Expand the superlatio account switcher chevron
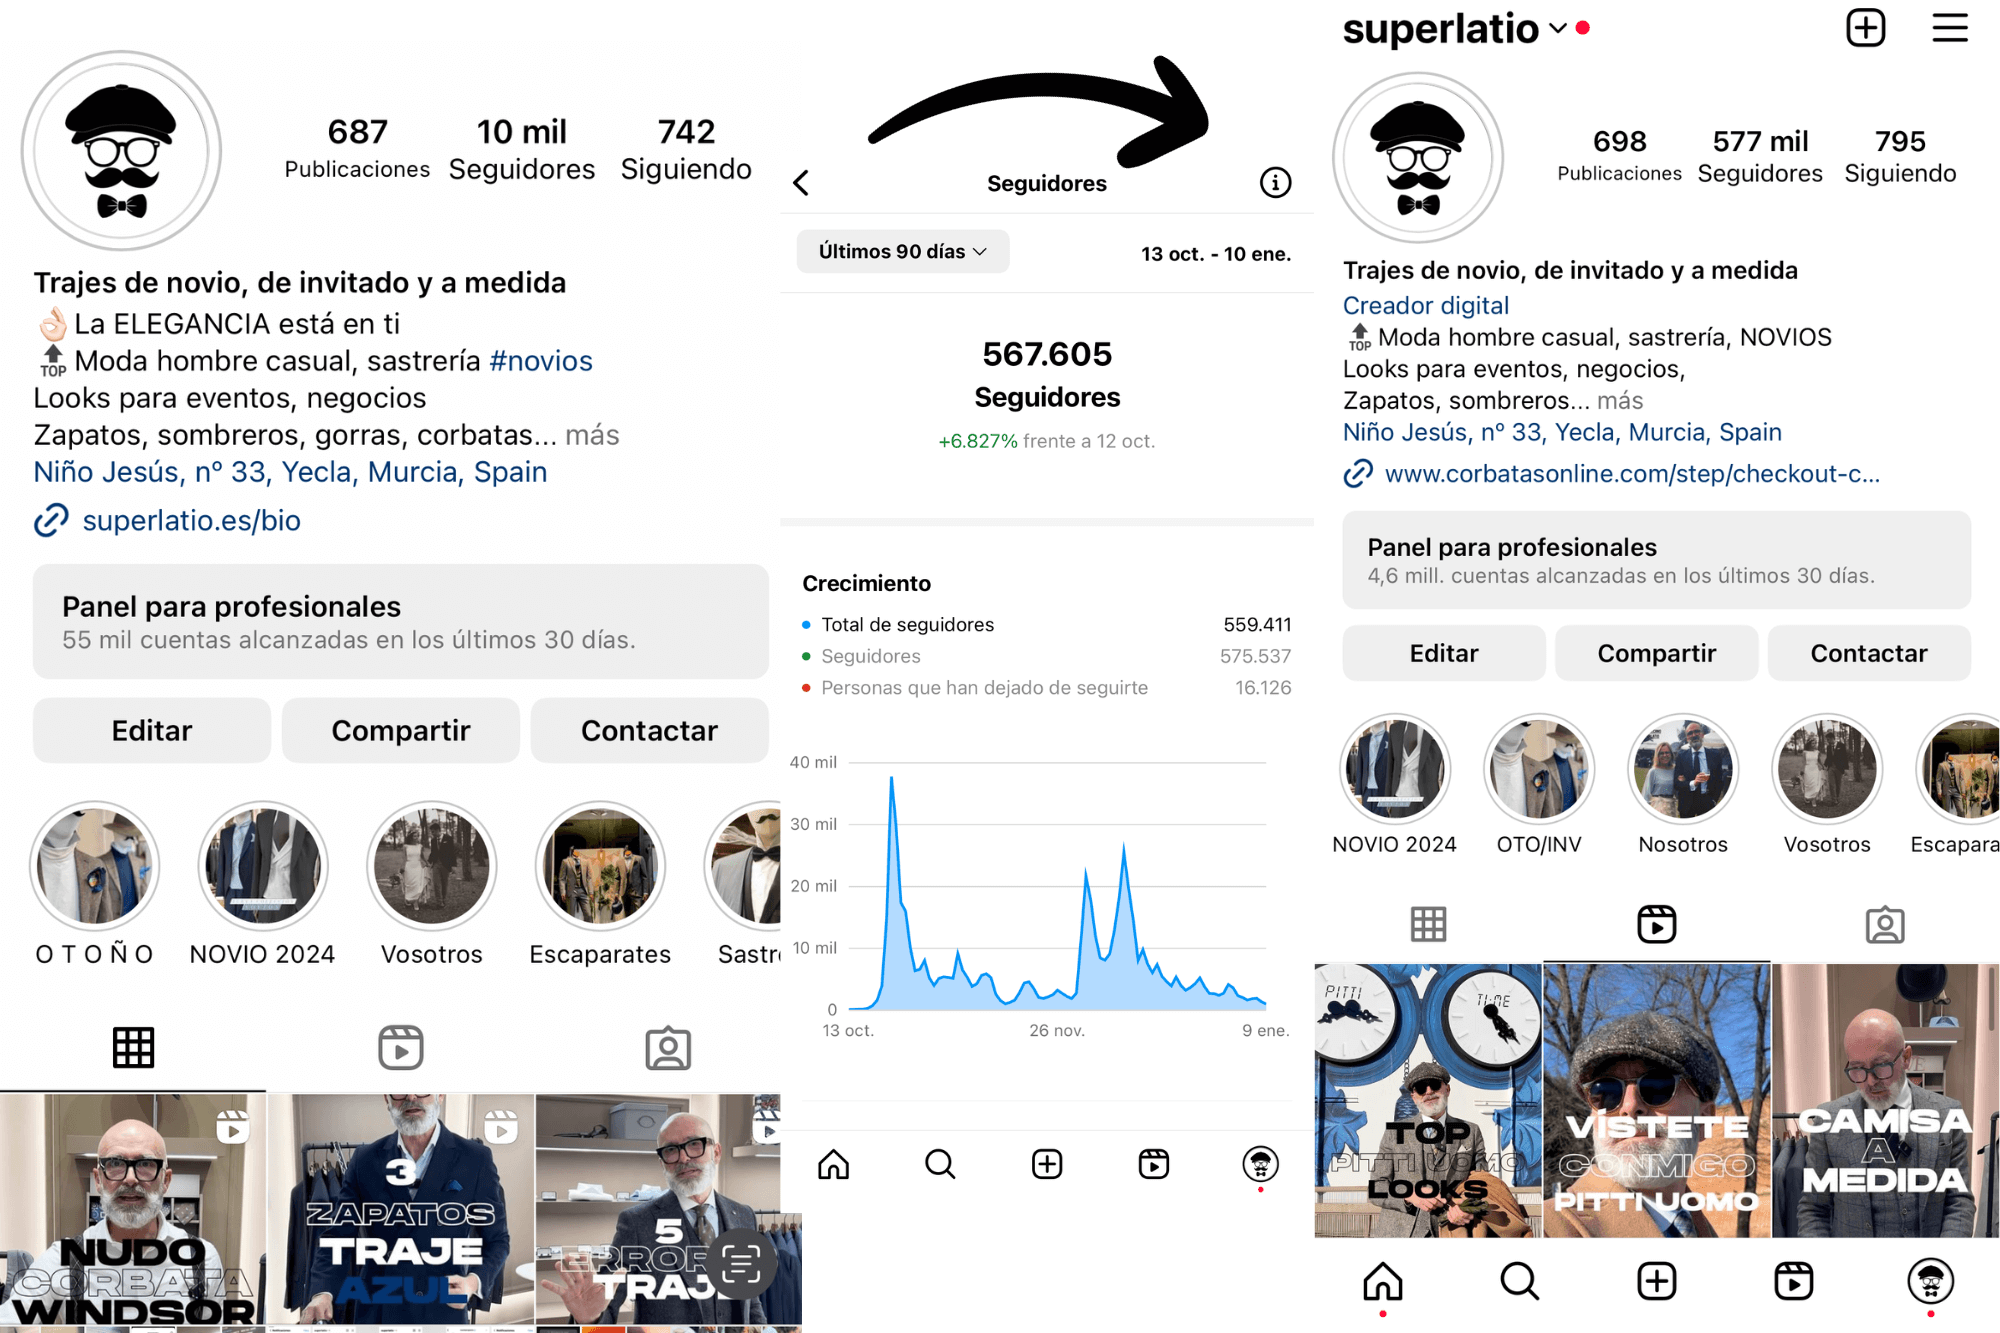2000x1333 pixels. [1558, 28]
